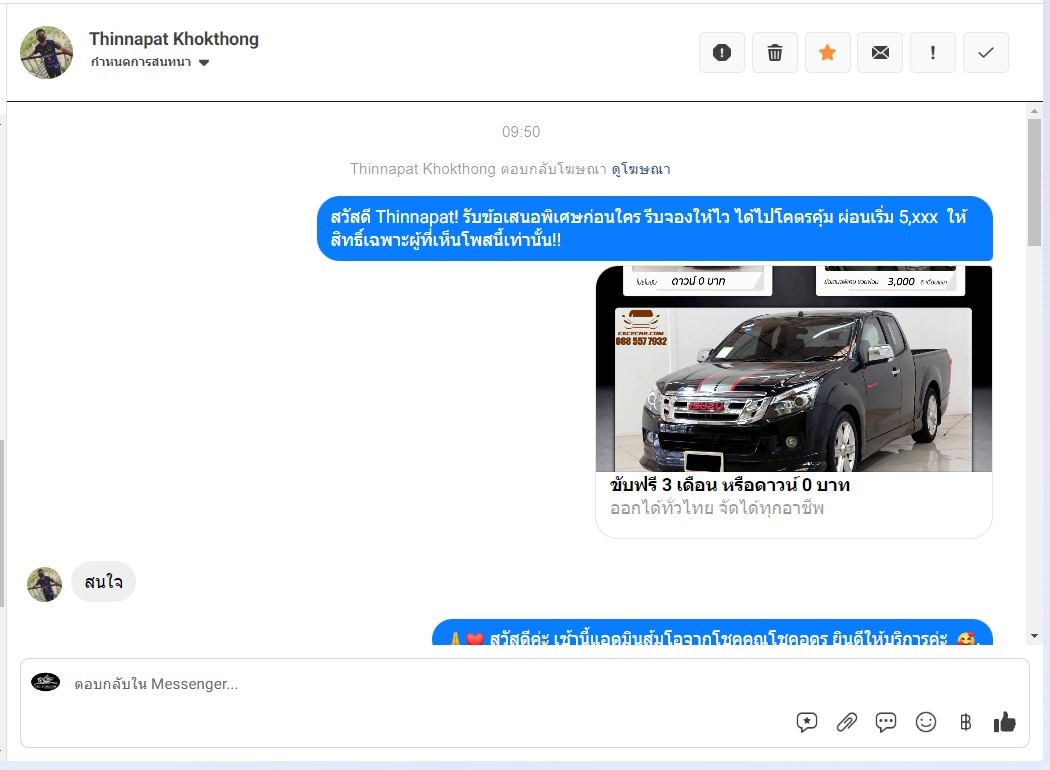Open Thinnapat Khokthong profile picture in header
1050x770 pixels.
(x=46, y=52)
